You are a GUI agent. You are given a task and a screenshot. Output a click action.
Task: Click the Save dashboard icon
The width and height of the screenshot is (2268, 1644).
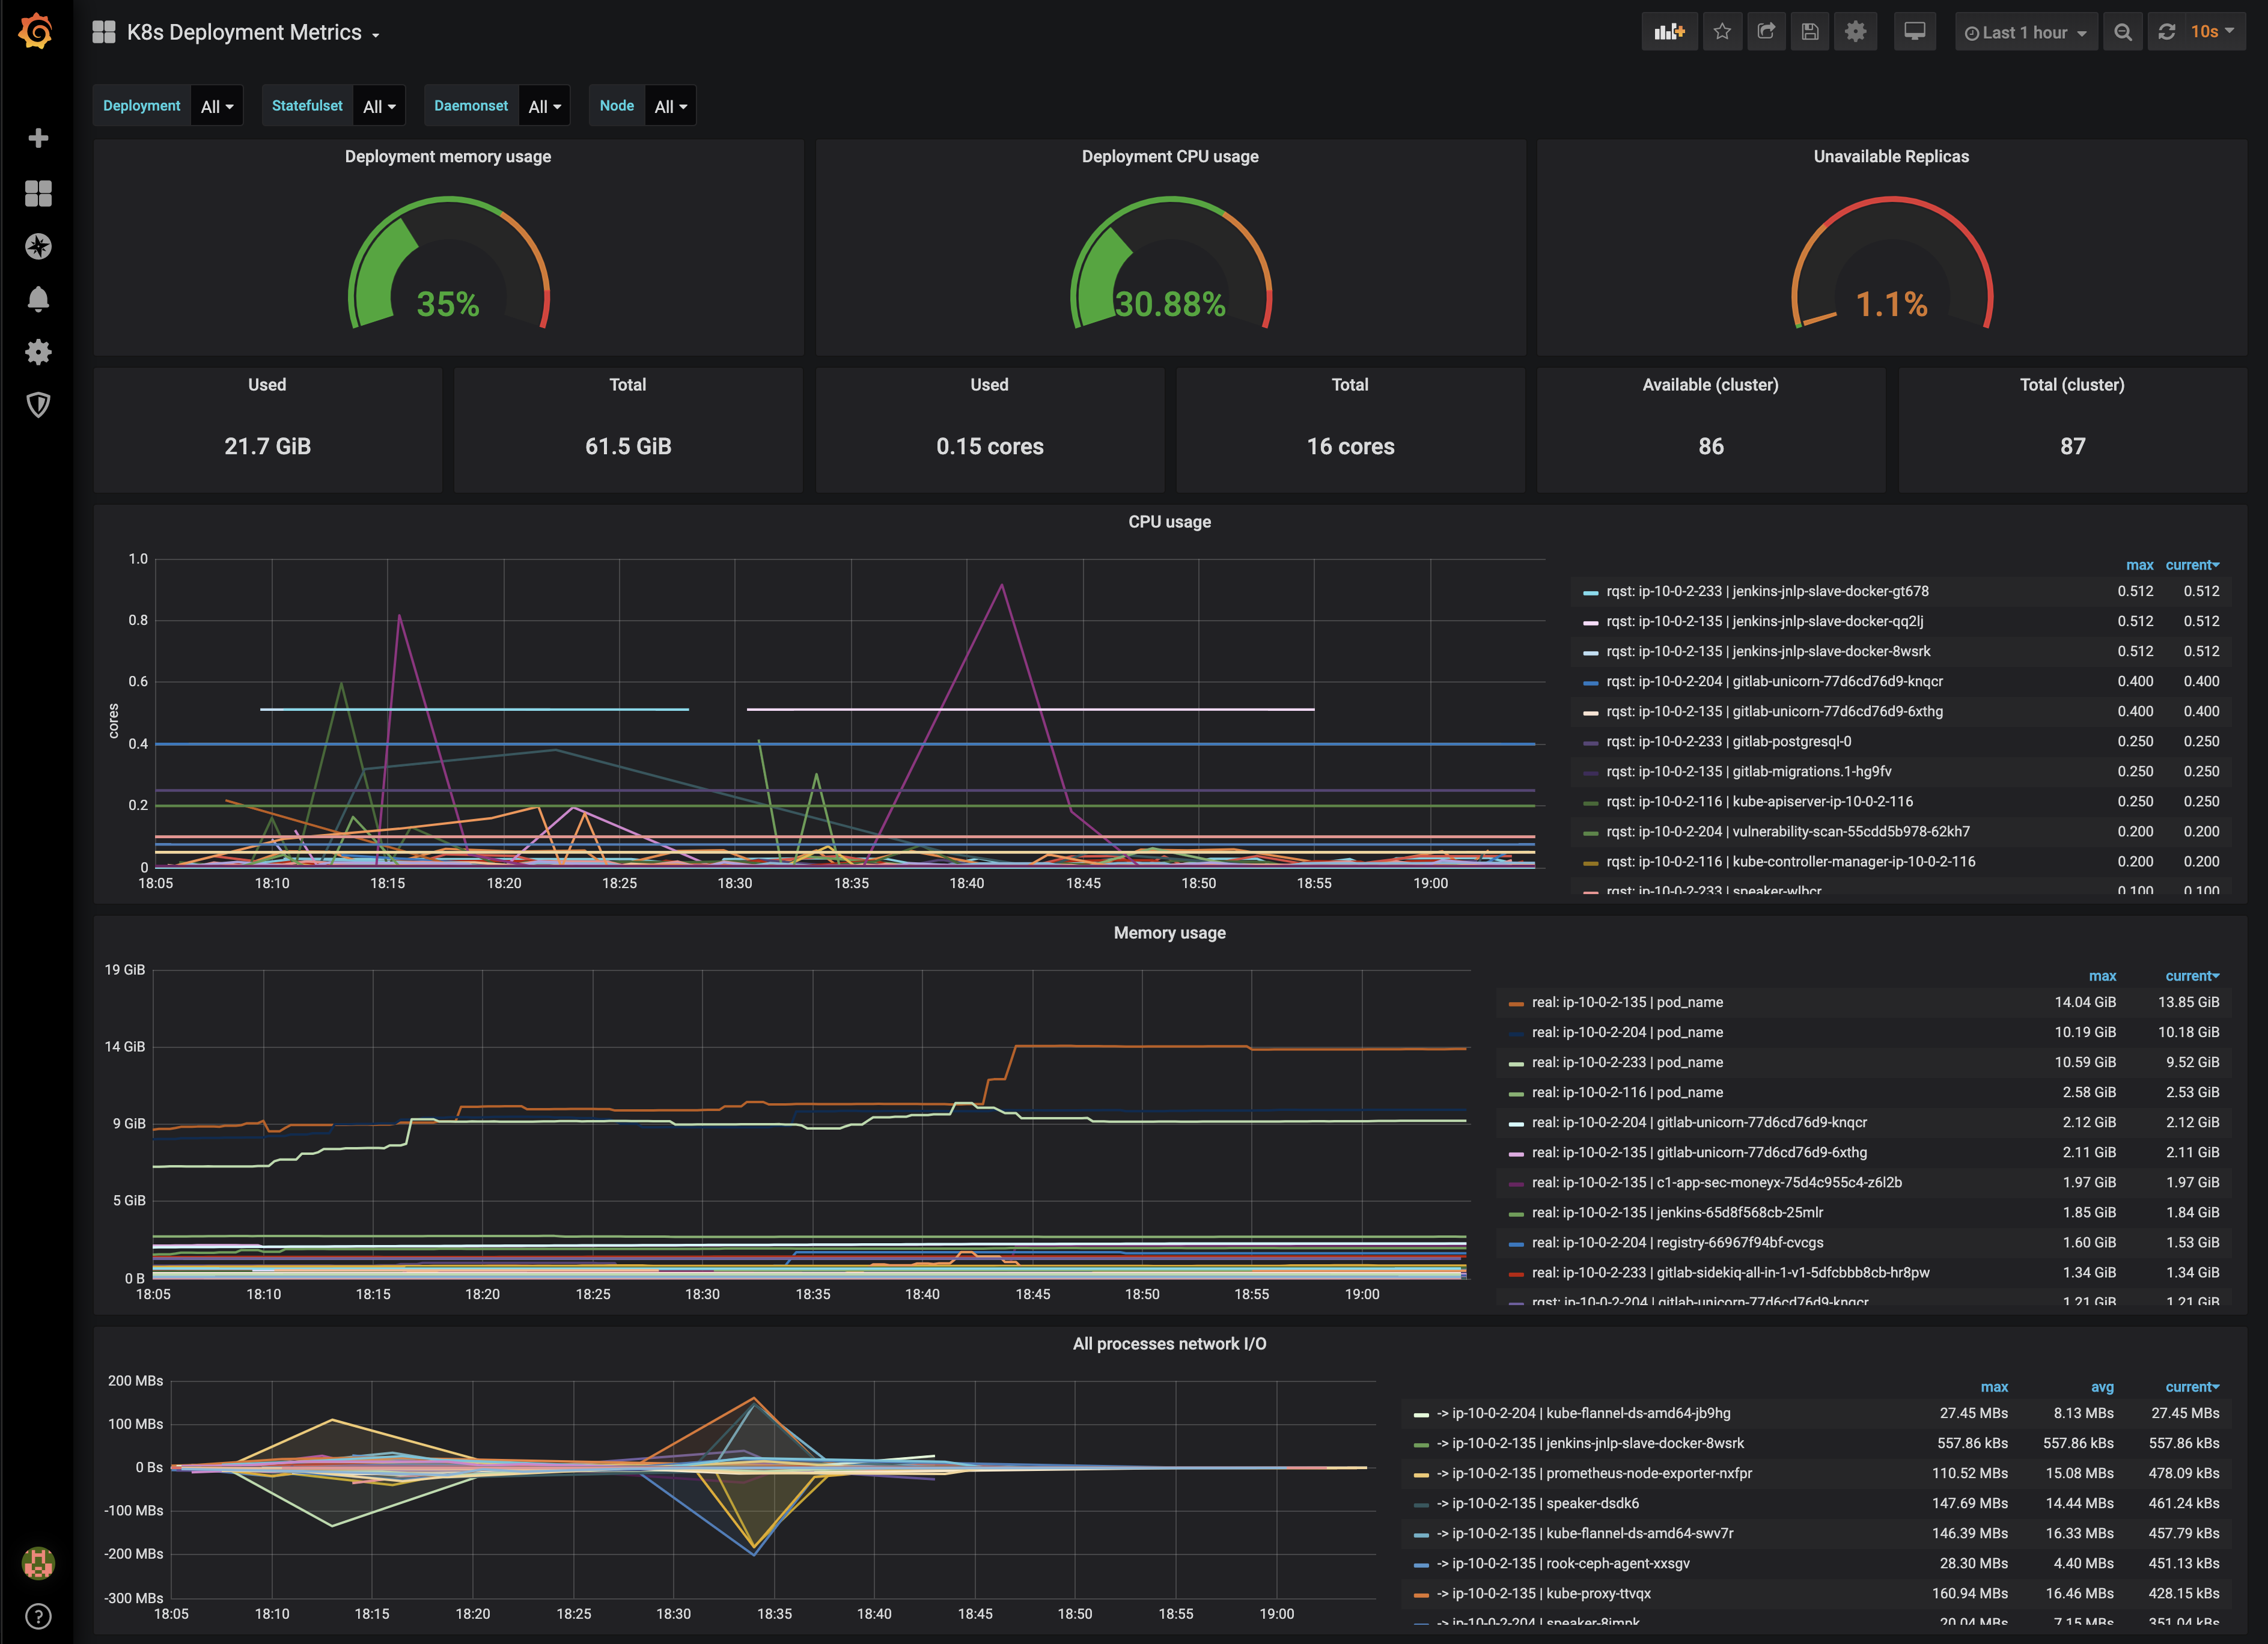pos(1810,32)
